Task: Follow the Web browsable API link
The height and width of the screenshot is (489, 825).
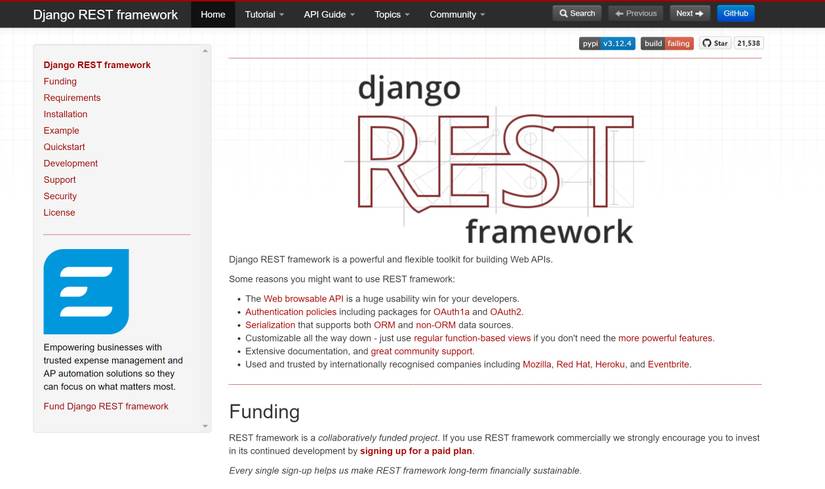Action: (303, 299)
